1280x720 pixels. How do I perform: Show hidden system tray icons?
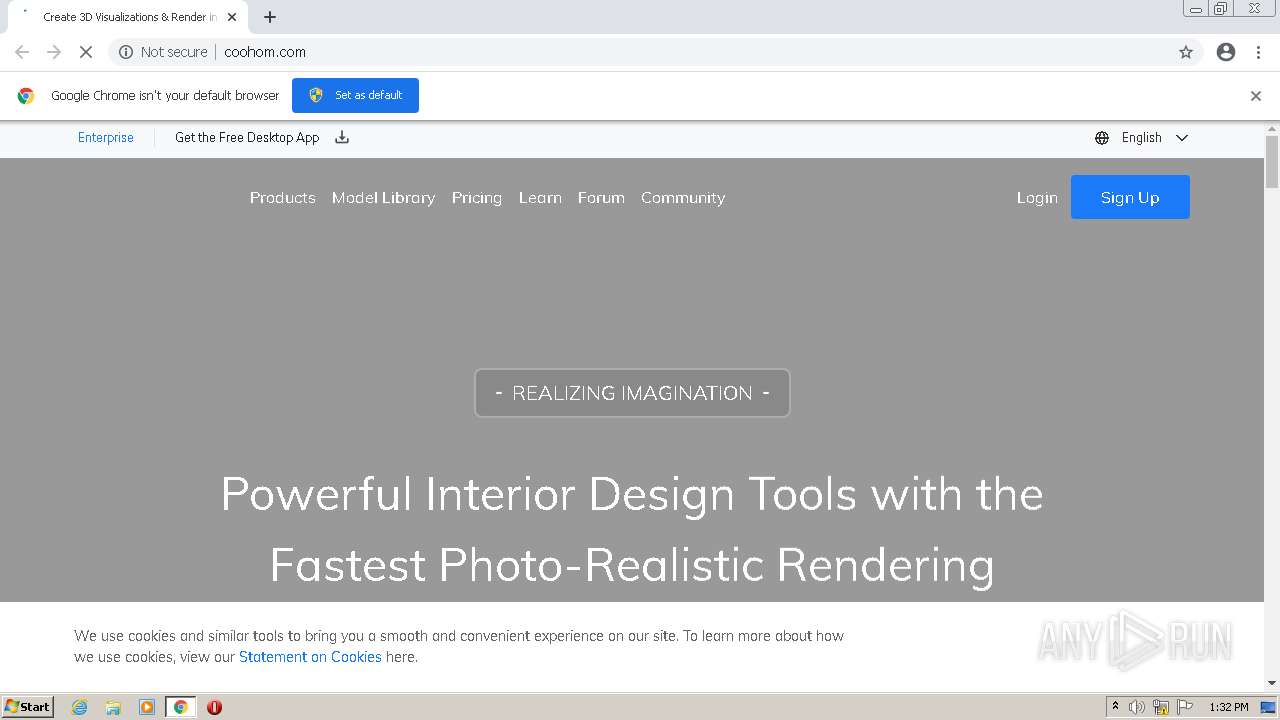[1115, 707]
